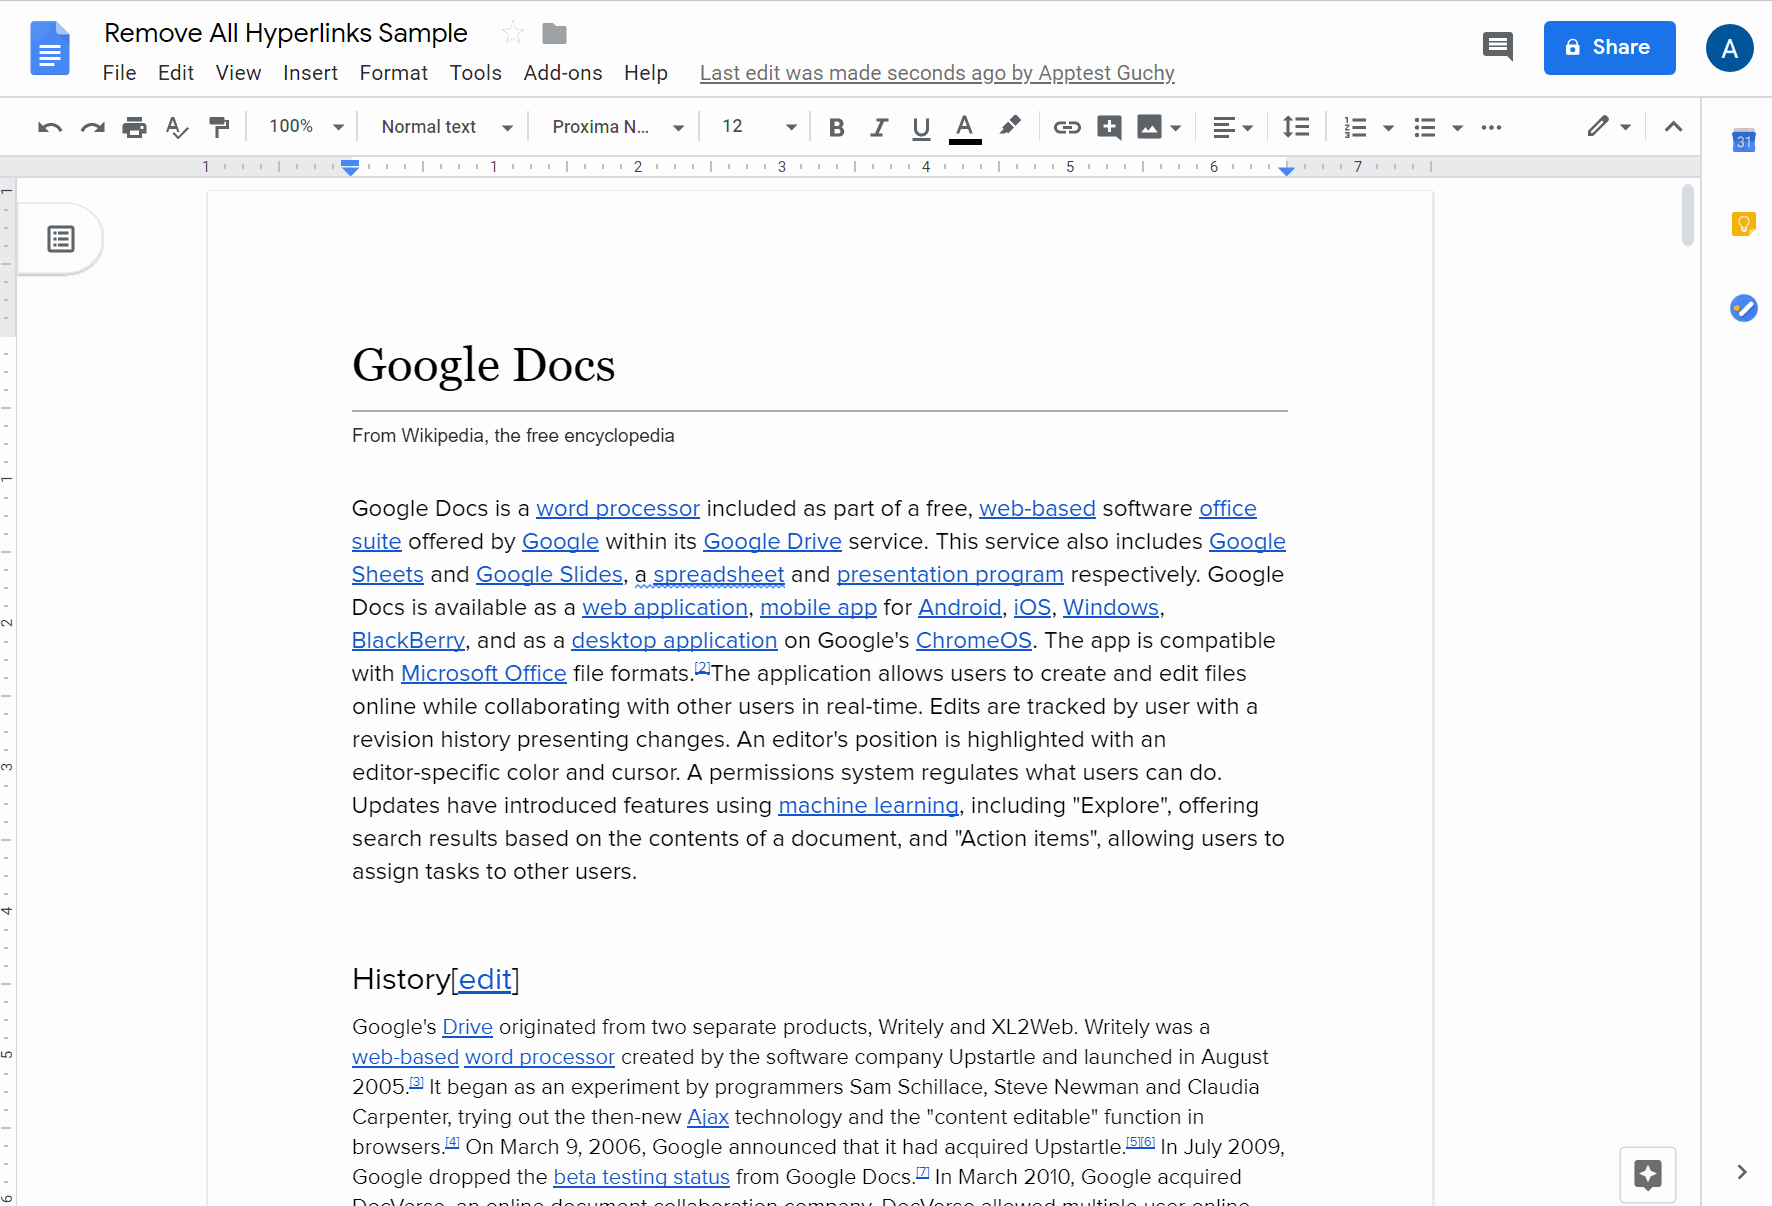1772x1206 pixels.
Task: Open the line spacing menu
Action: [1296, 127]
